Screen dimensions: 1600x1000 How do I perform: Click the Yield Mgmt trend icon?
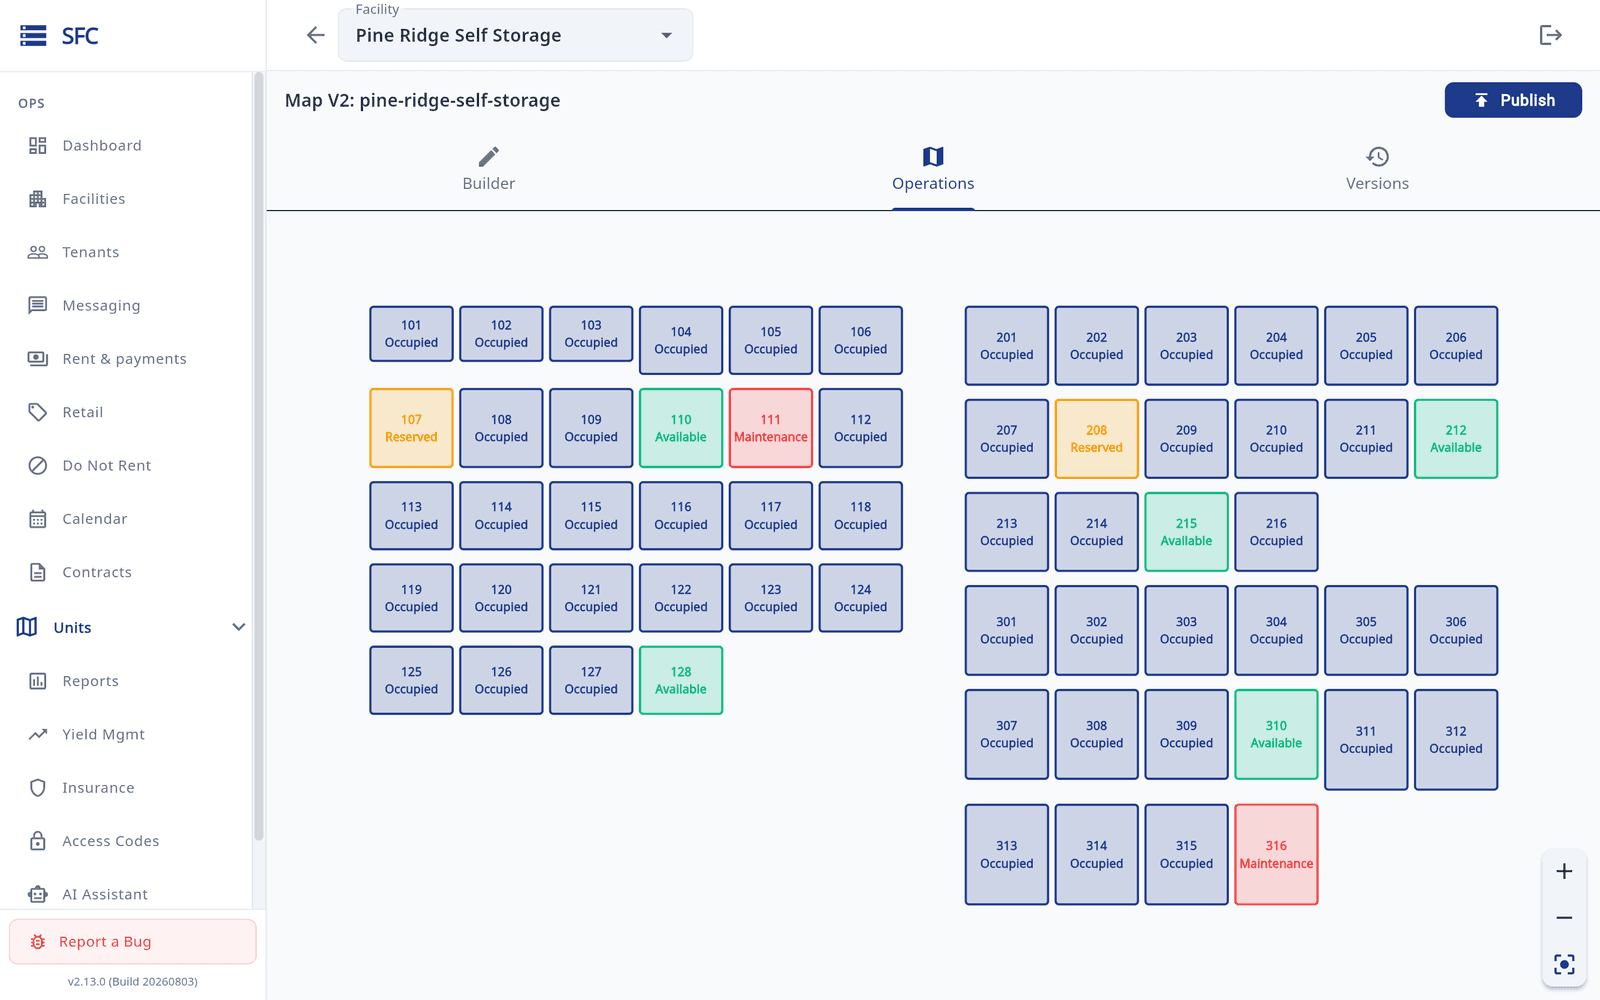click(38, 734)
